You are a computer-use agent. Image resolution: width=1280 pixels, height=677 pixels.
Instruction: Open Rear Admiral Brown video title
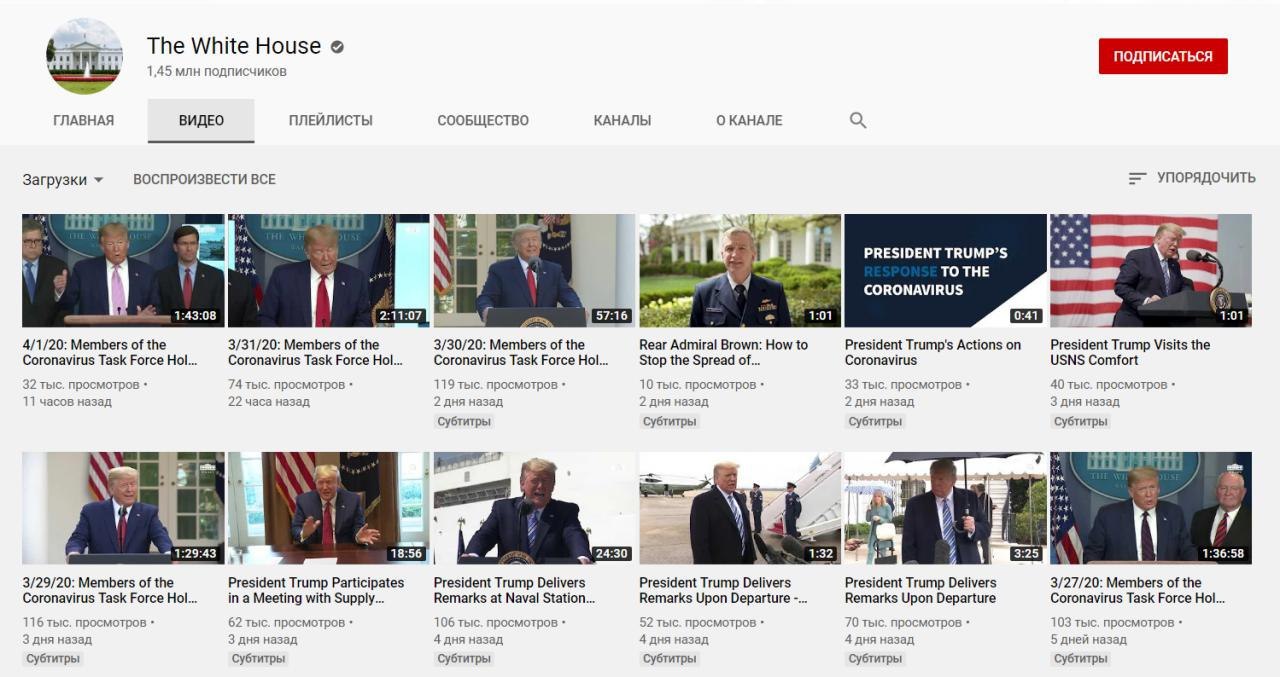click(x=723, y=352)
